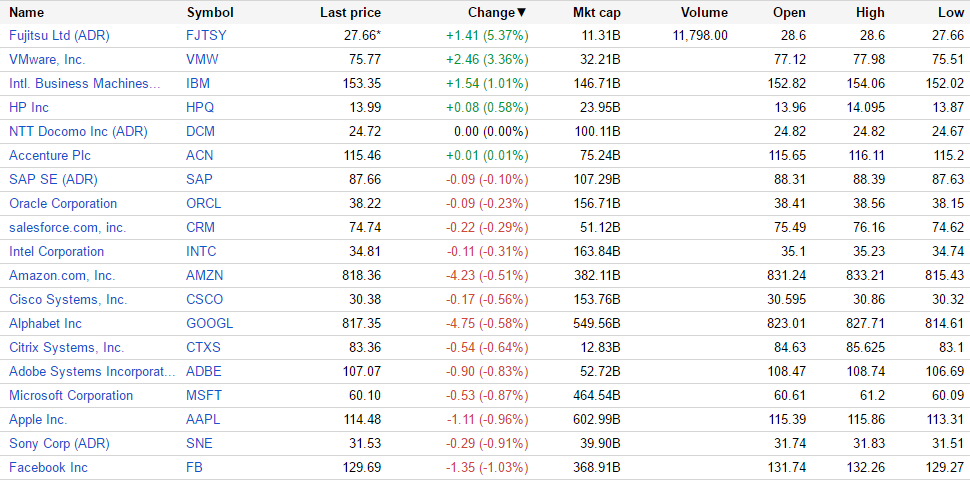The width and height of the screenshot is (970, 482).
Task: Sort by Last price header
Action: tap(350, 12)
